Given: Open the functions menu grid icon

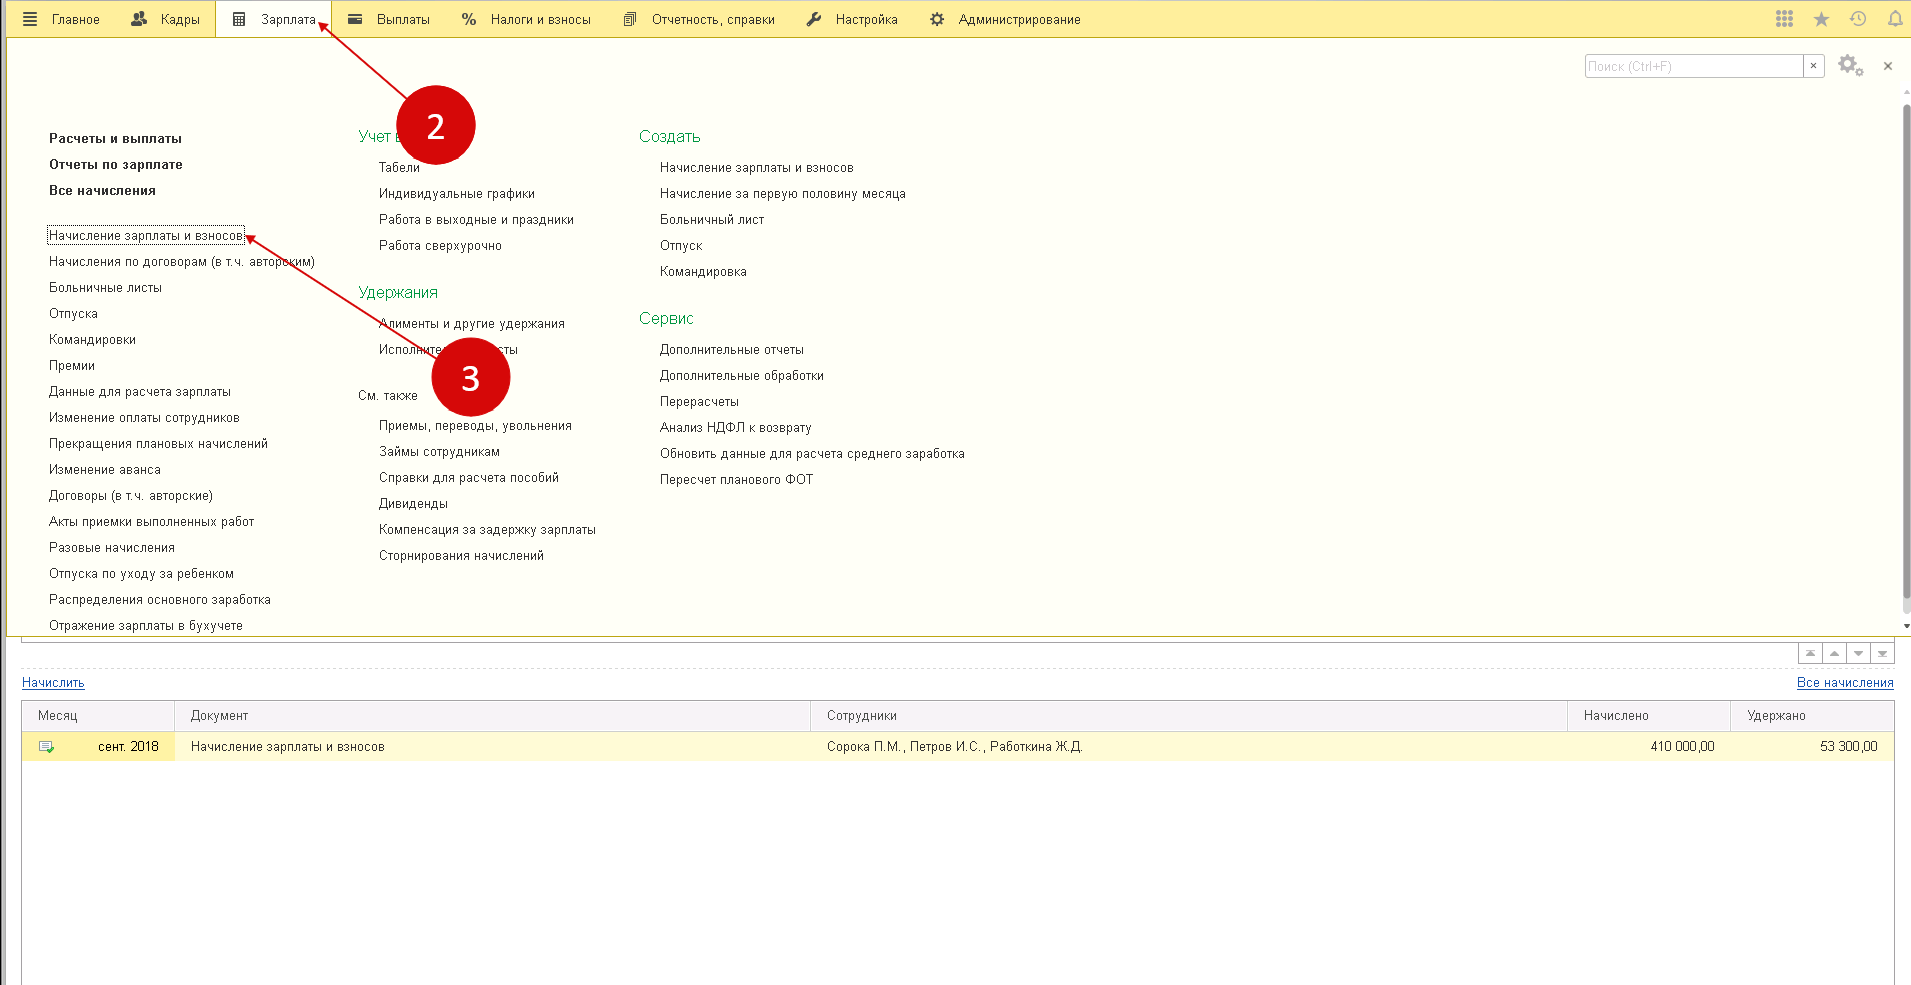Looking at the screenshot, I should click(1784, 19).
